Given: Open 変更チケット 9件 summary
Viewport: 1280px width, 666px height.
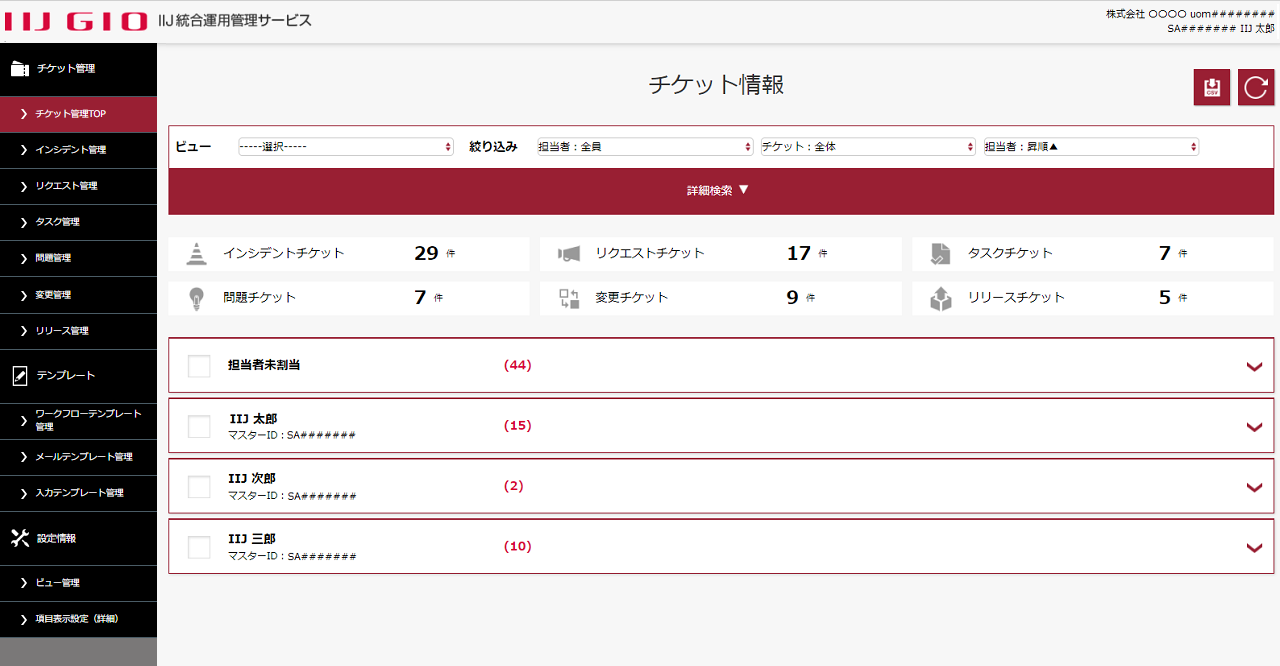Looking at the screenshot, I should 721,298.
